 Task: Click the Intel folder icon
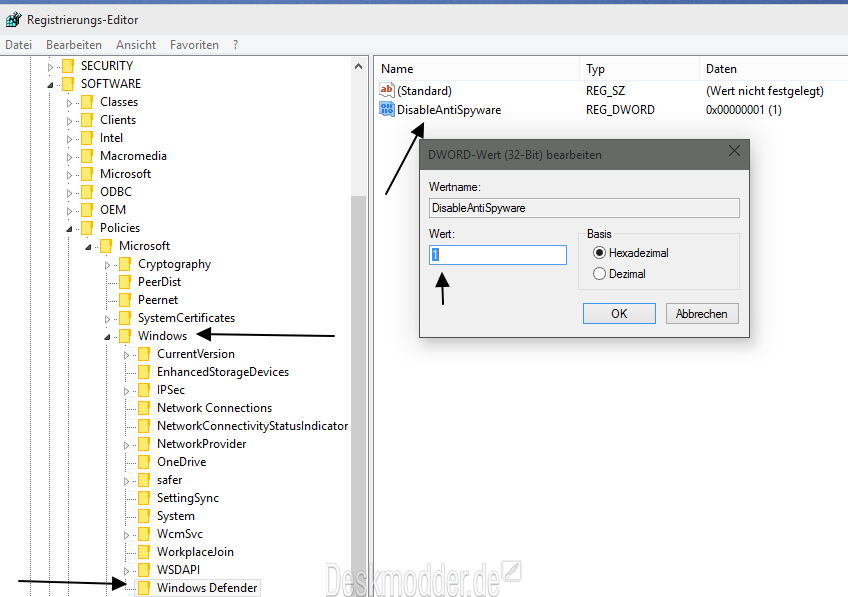tap(87, 138)
